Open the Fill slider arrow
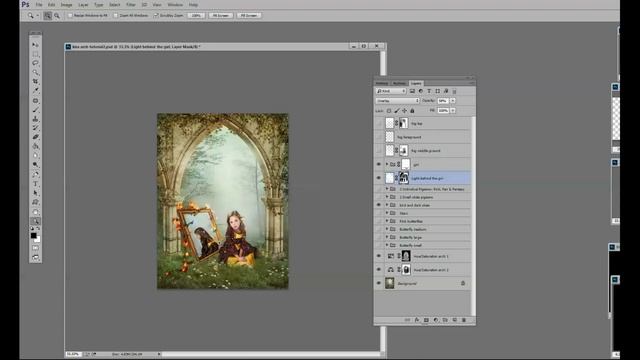 [453, 111]
